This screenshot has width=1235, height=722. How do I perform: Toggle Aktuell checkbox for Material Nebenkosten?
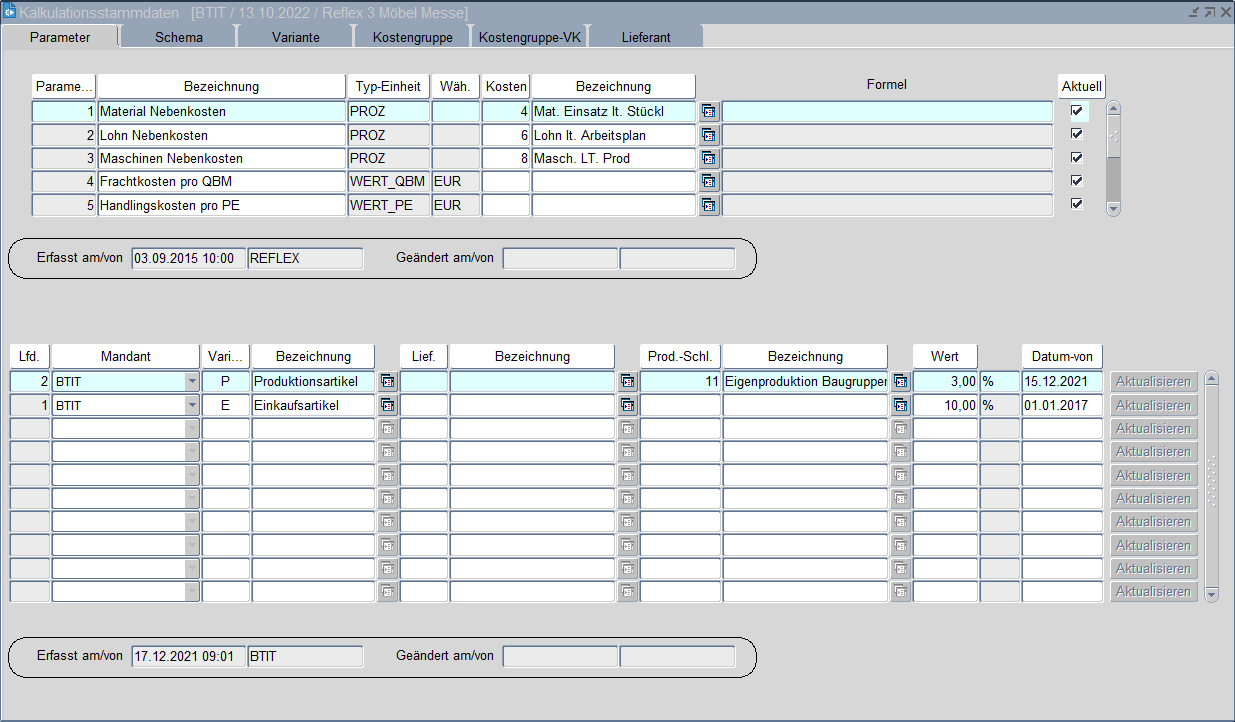click(x=1077, y=111)
